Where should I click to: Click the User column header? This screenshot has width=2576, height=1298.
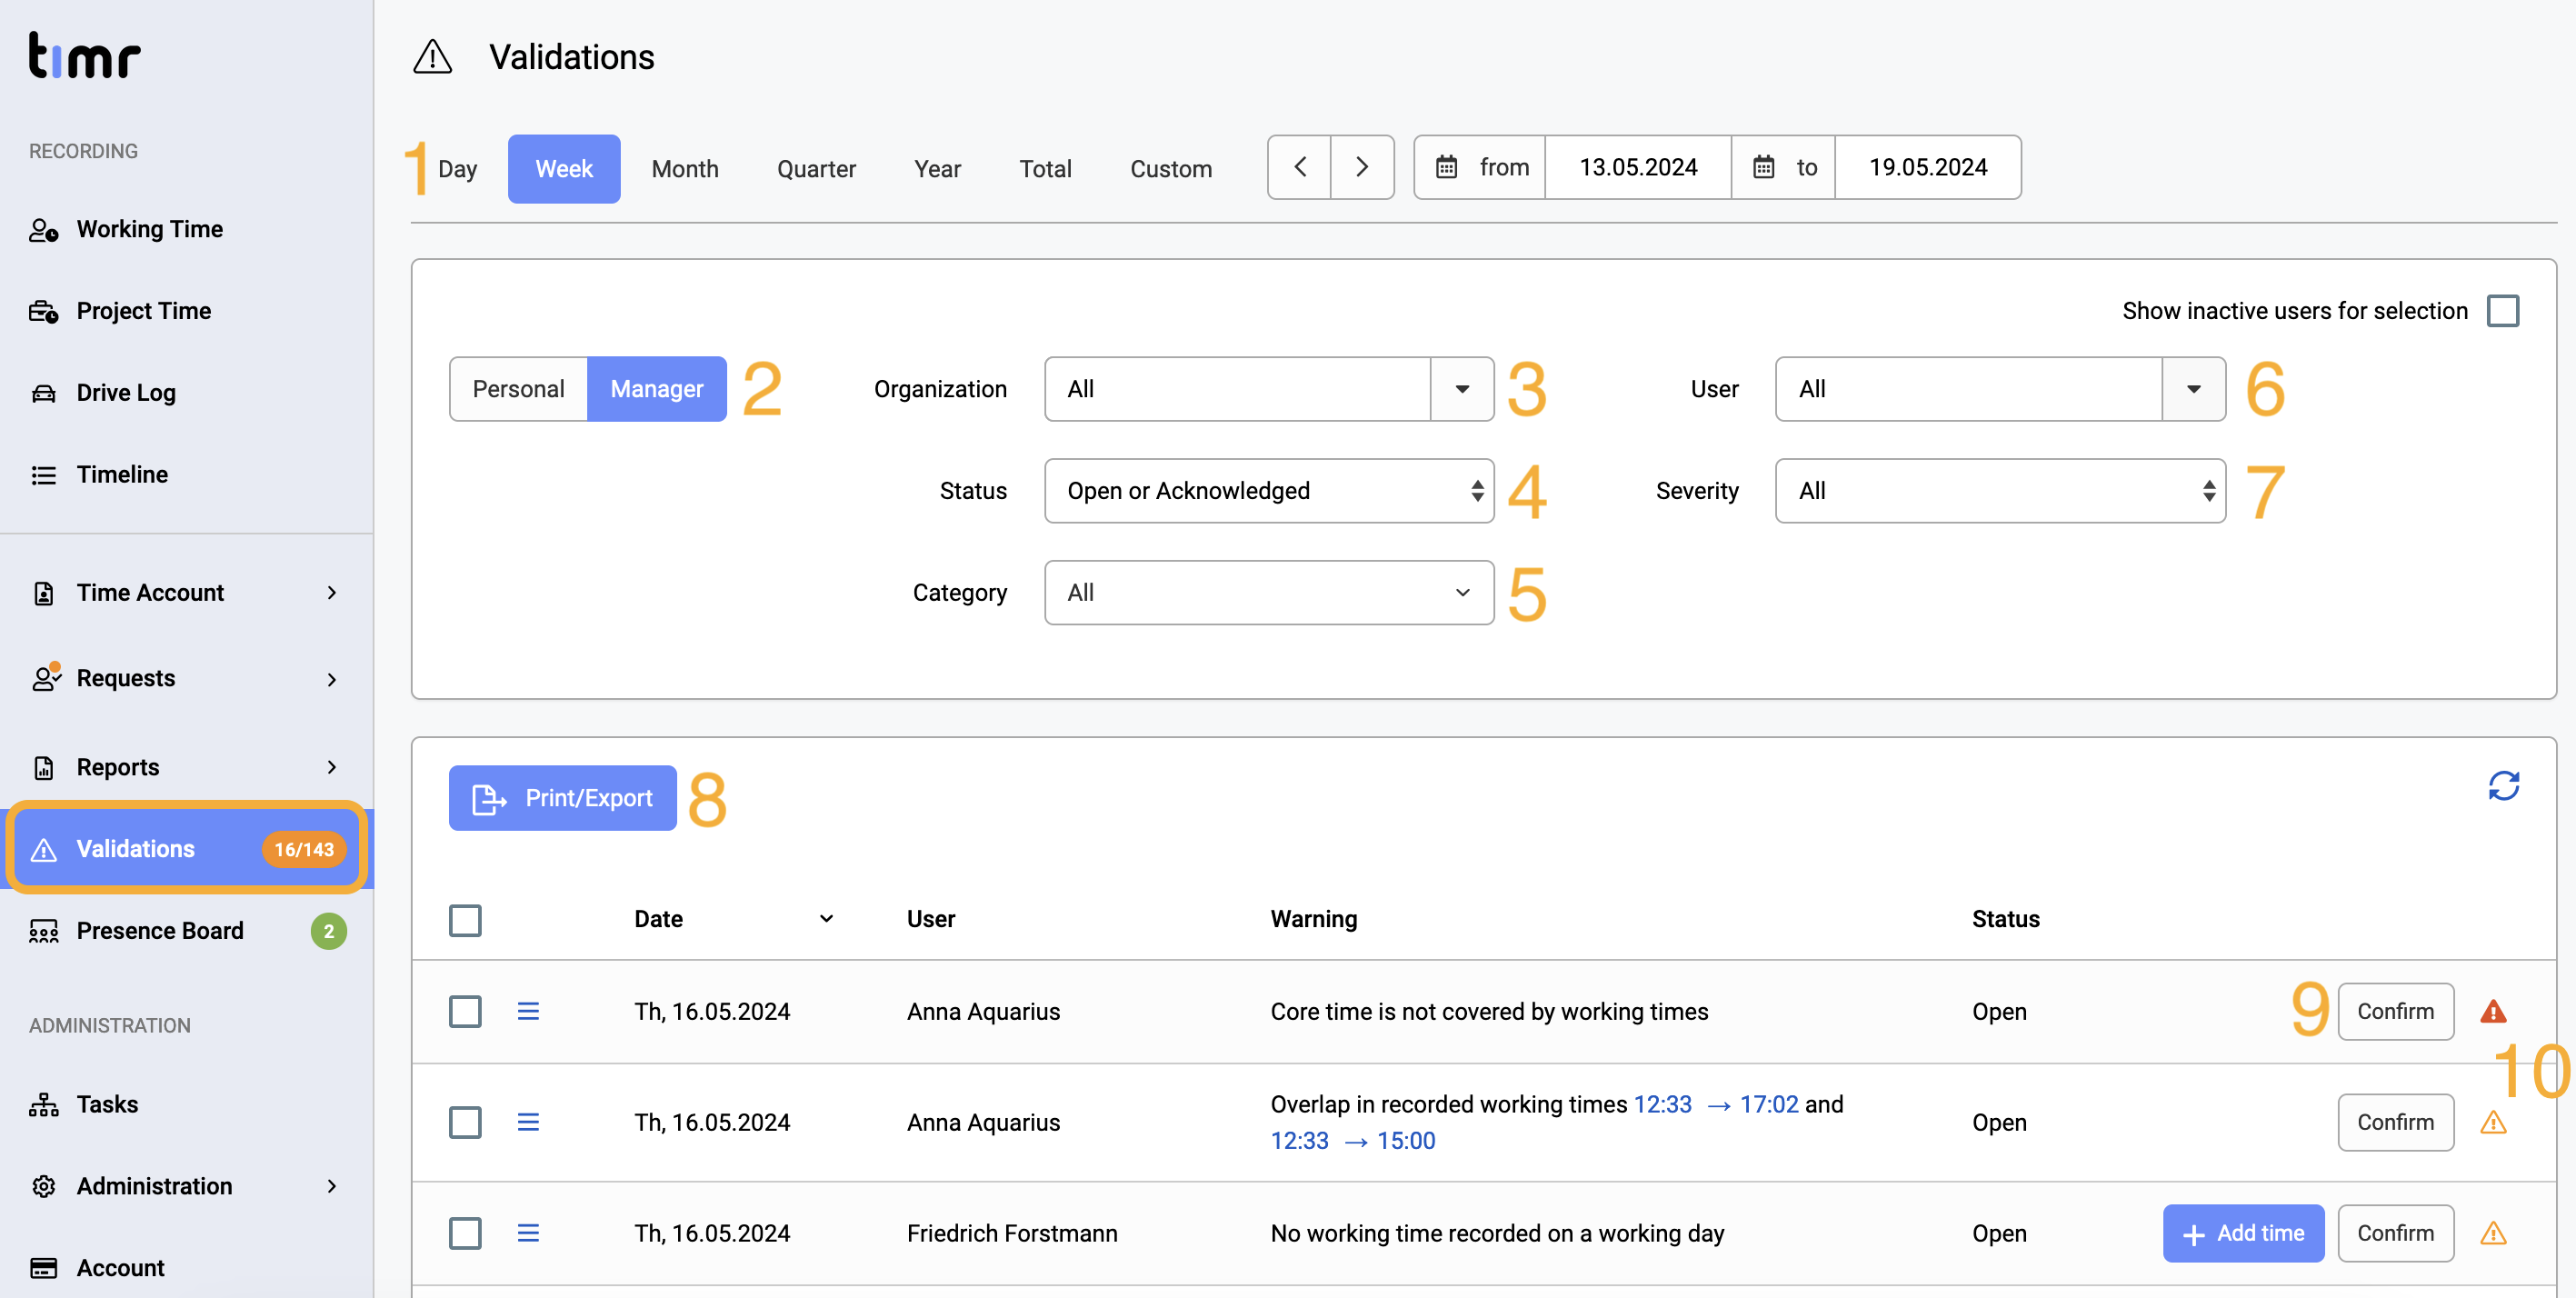(x=930, y=919)
